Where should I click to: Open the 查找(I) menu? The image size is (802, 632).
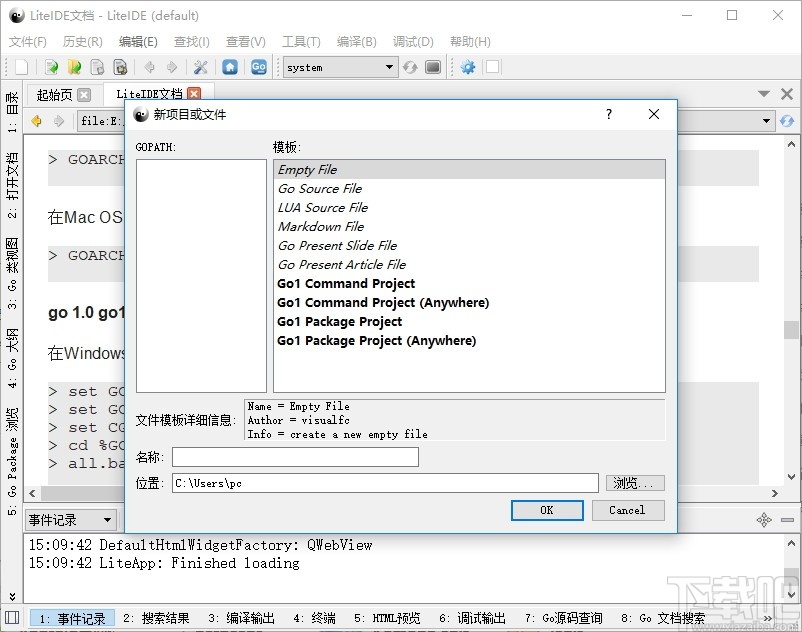click(192, 41)
